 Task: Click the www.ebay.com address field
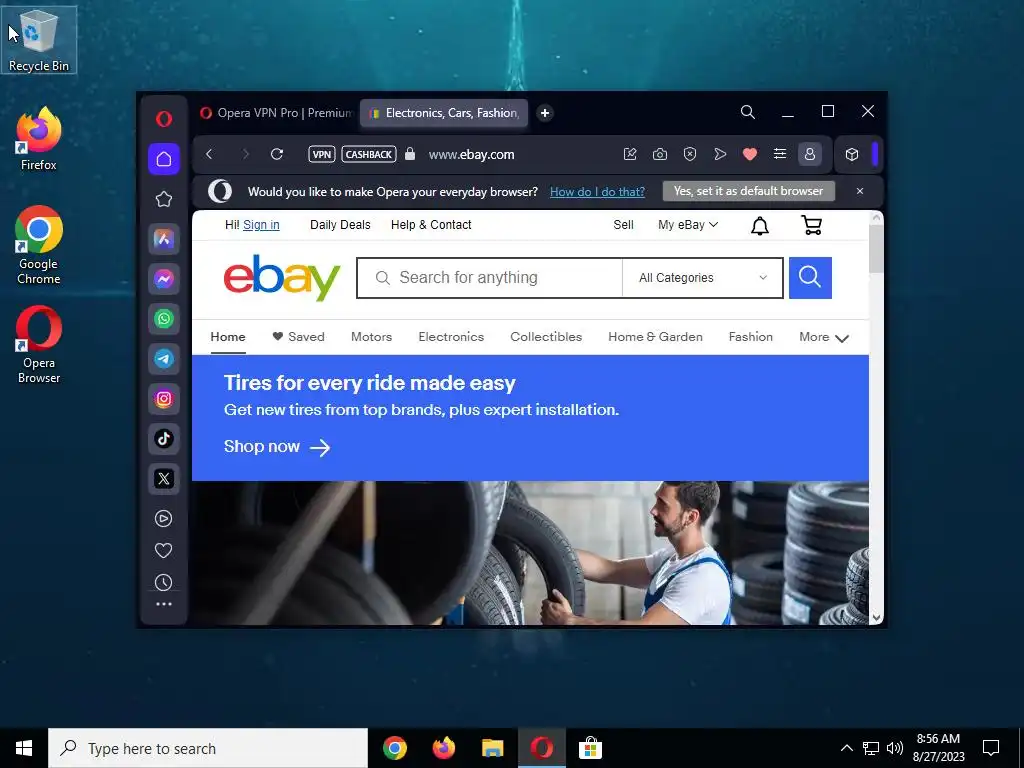pyautogui.click(x=471, y=155)
